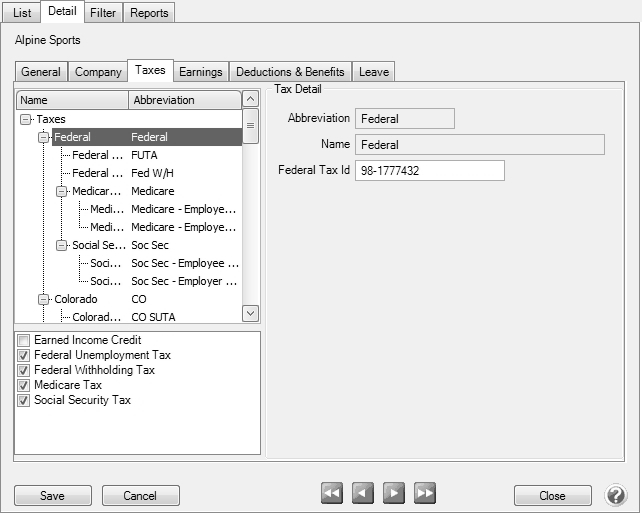Collapse the root Taxes node
Screen dimensions: 642x514
click(26, 119)
